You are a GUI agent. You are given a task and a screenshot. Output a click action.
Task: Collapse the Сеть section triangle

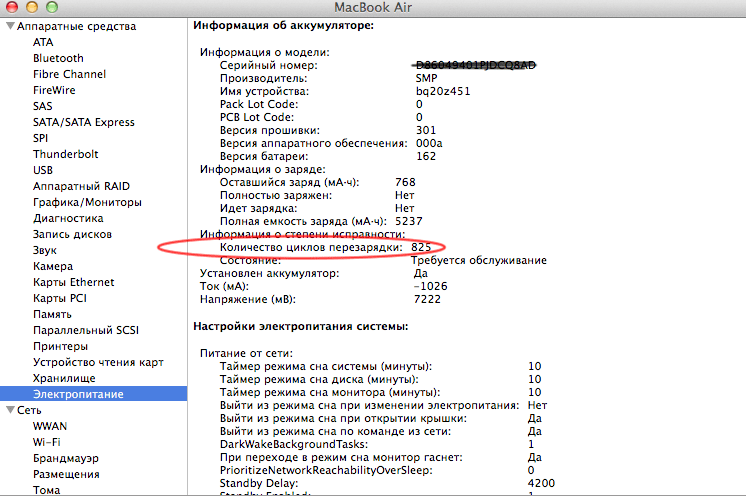pos(10,410)
